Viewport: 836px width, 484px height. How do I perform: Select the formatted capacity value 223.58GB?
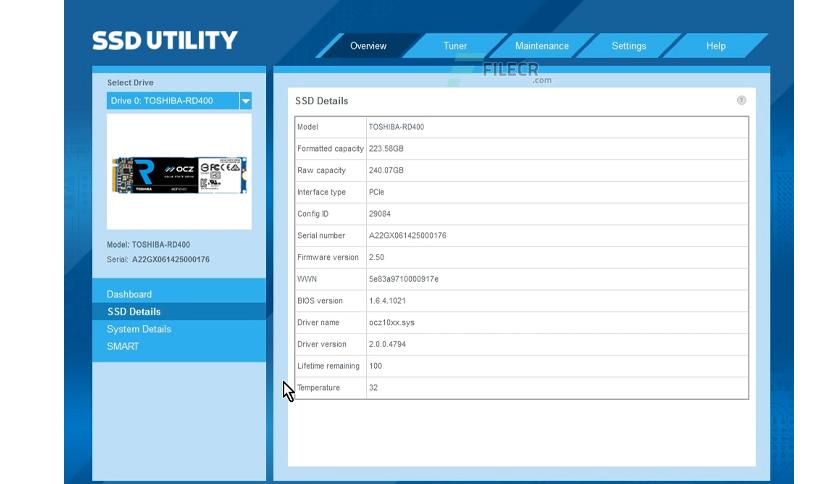pyautogui.click(x=386, y=149)
